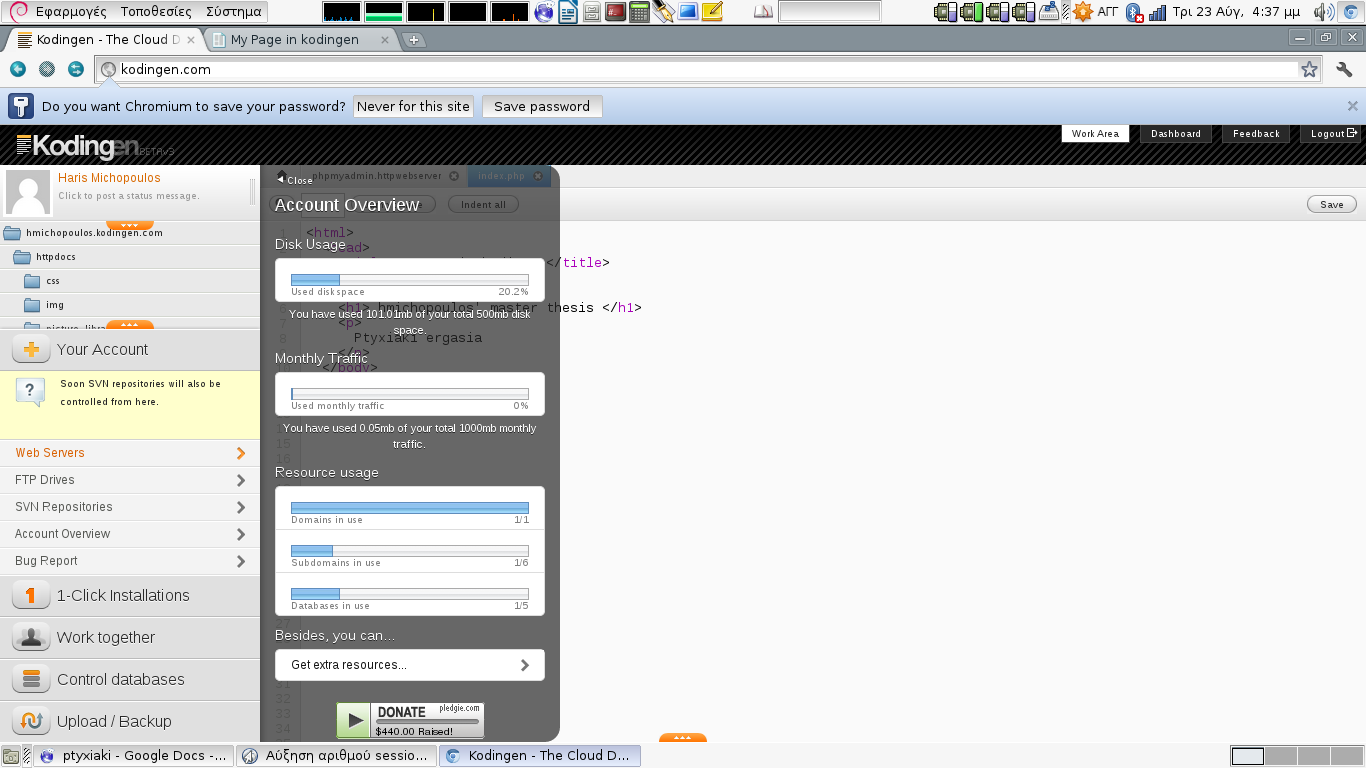This screenshot has height=768, width=1366.
Task: Close the index.php editor tab
Action: click(537, 176)
